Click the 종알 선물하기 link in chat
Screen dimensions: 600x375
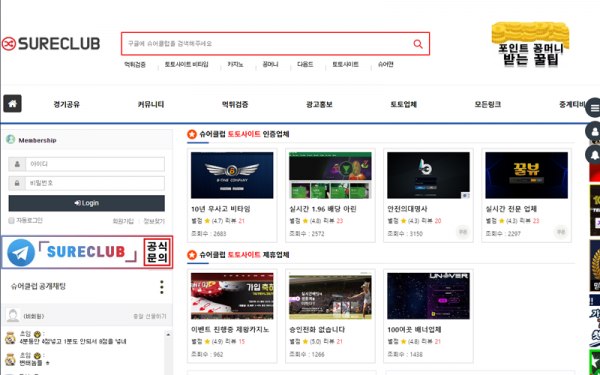[150, 316]
